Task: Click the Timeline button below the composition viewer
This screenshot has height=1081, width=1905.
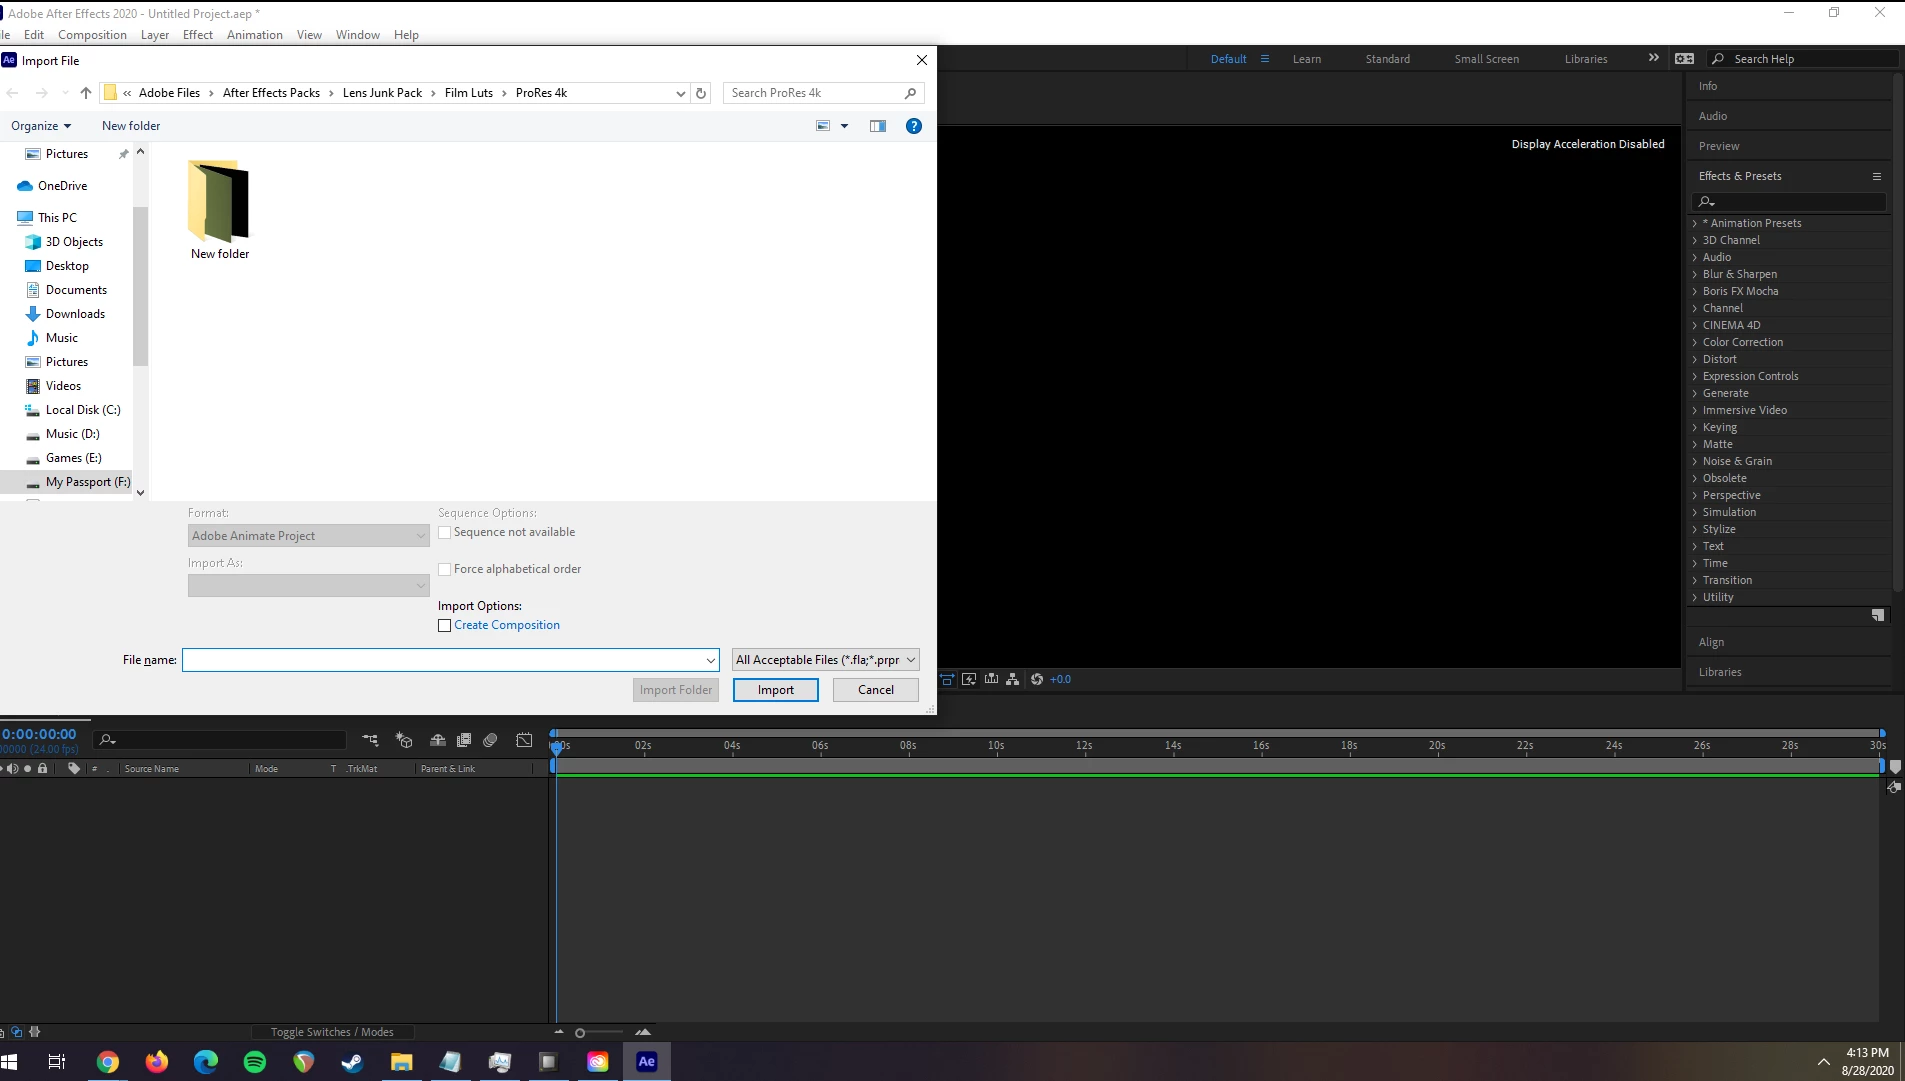Action: pyautogui.click(x=991, y=679)
